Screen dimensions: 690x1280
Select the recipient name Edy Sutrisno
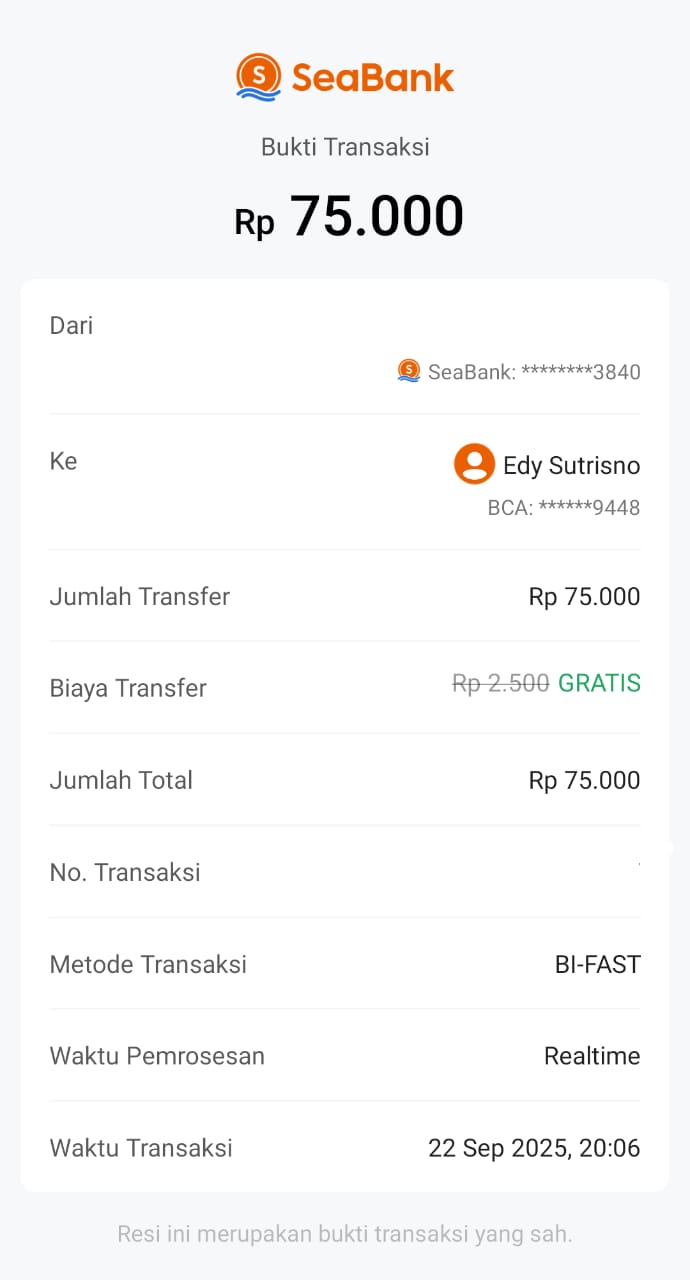click(571, 466)
